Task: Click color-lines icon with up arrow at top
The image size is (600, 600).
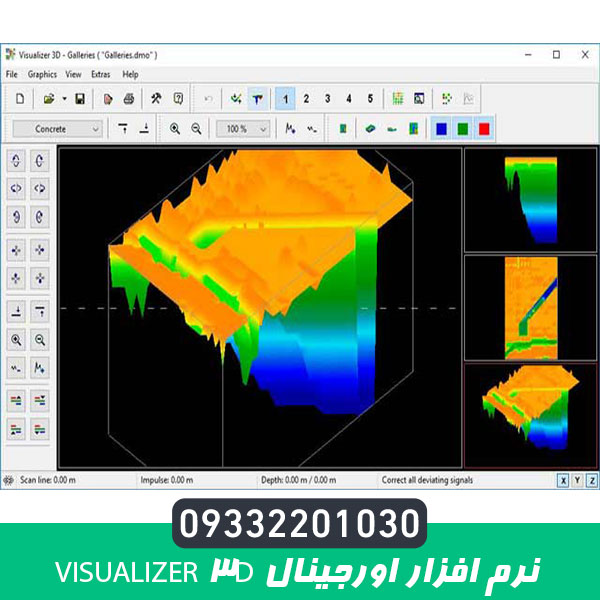Action: pos(16,401)
